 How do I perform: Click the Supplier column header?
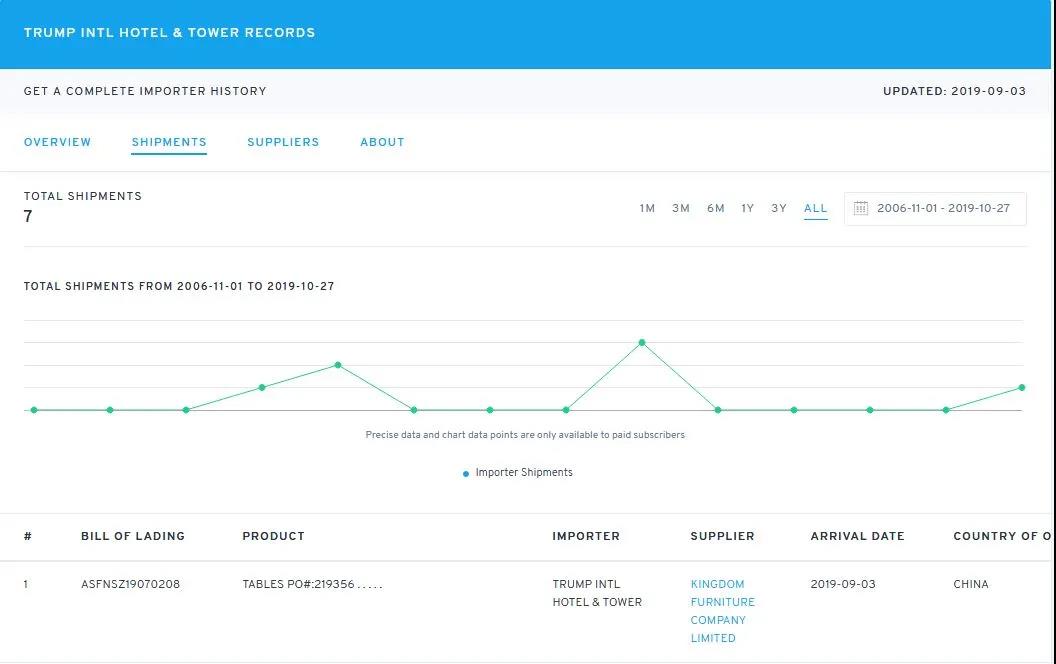click(723, 536)
